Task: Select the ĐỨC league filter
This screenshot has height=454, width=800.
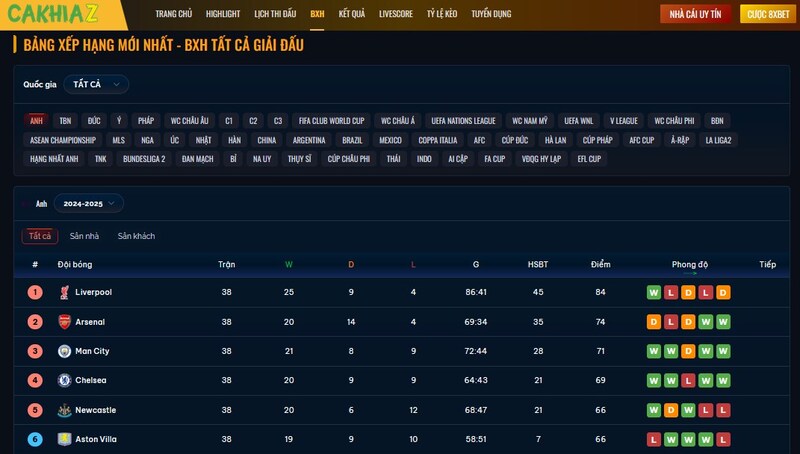Action: tap(94, 121)
